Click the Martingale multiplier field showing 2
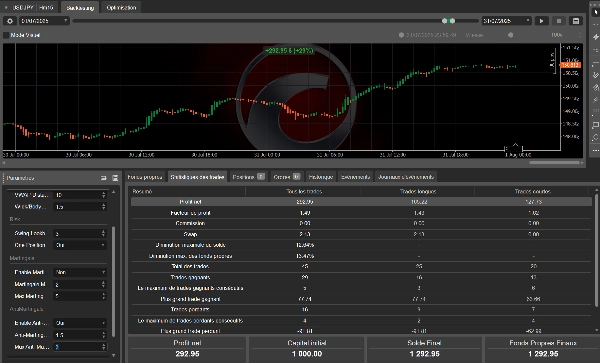Image resolution: width=600 pixels, height=363 pixels. tap(80, 285)
